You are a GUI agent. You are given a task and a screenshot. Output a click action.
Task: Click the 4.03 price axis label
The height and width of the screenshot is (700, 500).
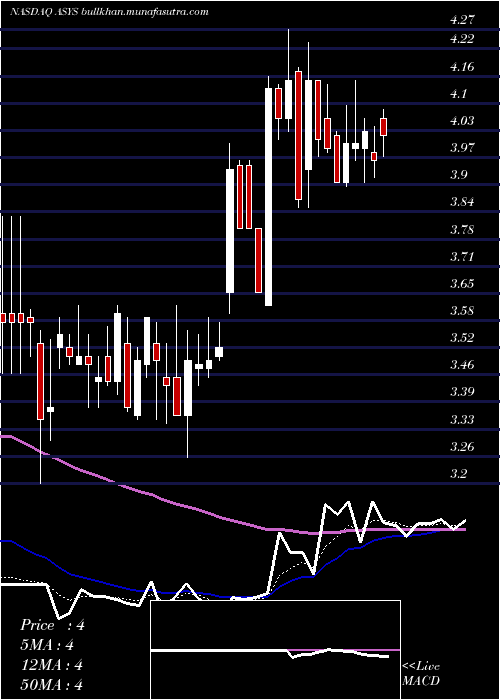[x=462, y=121]
